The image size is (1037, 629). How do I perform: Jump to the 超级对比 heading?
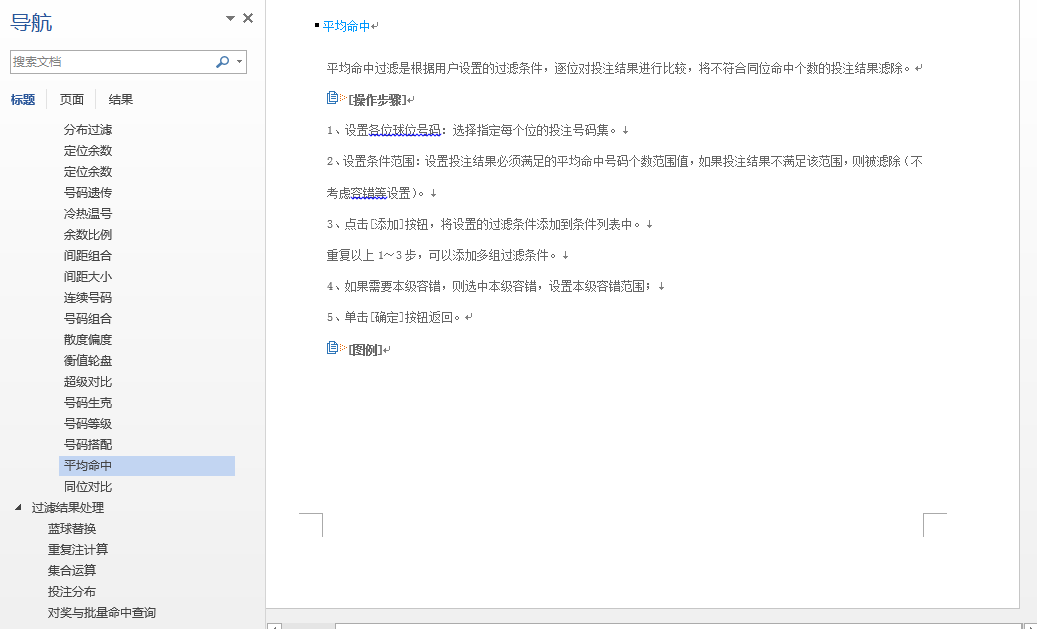point(88,382)
